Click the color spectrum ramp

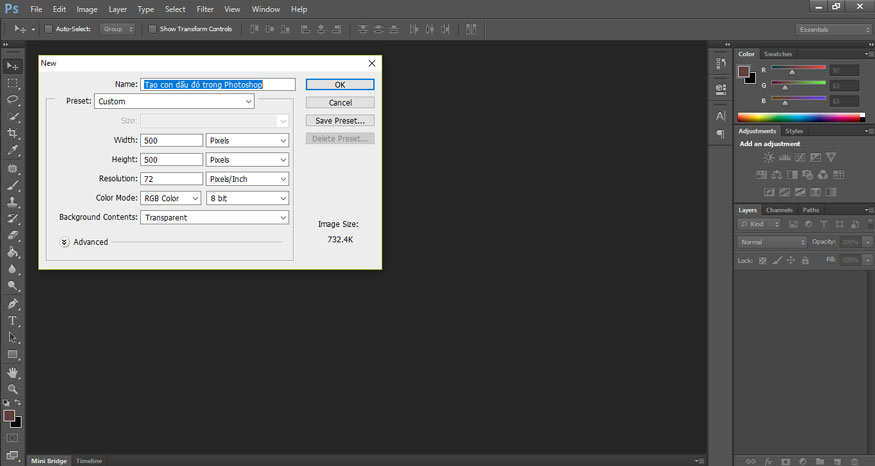click(801, 117)
